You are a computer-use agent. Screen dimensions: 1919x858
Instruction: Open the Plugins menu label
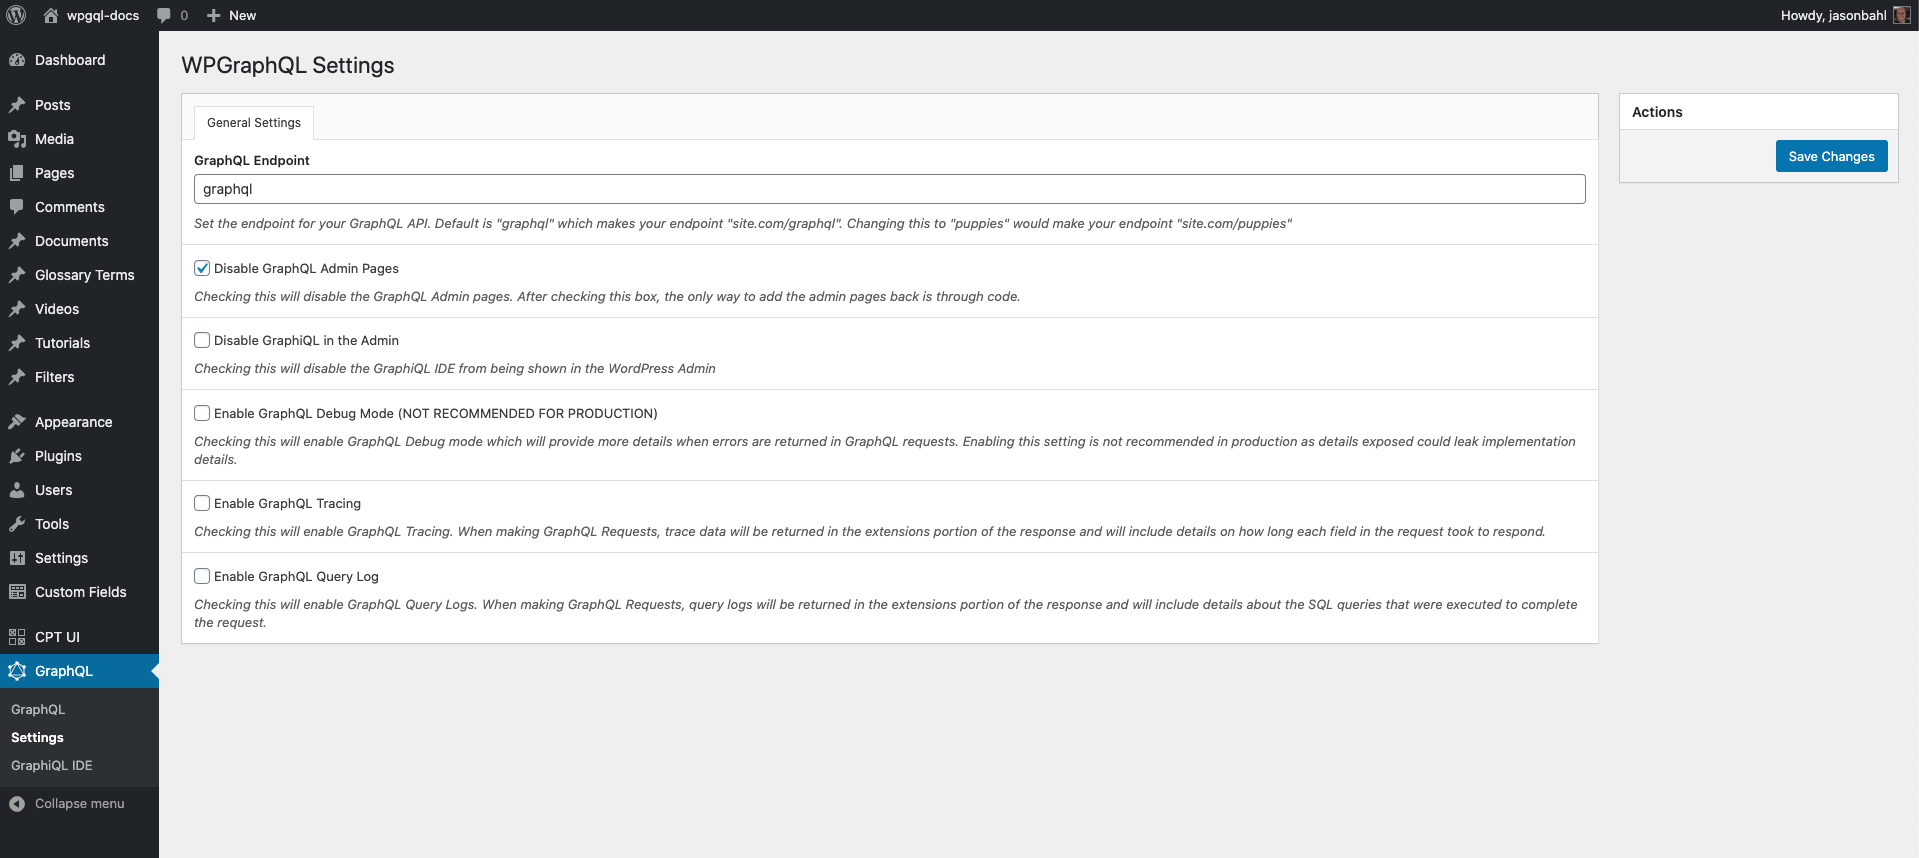[x=58, y=456]
